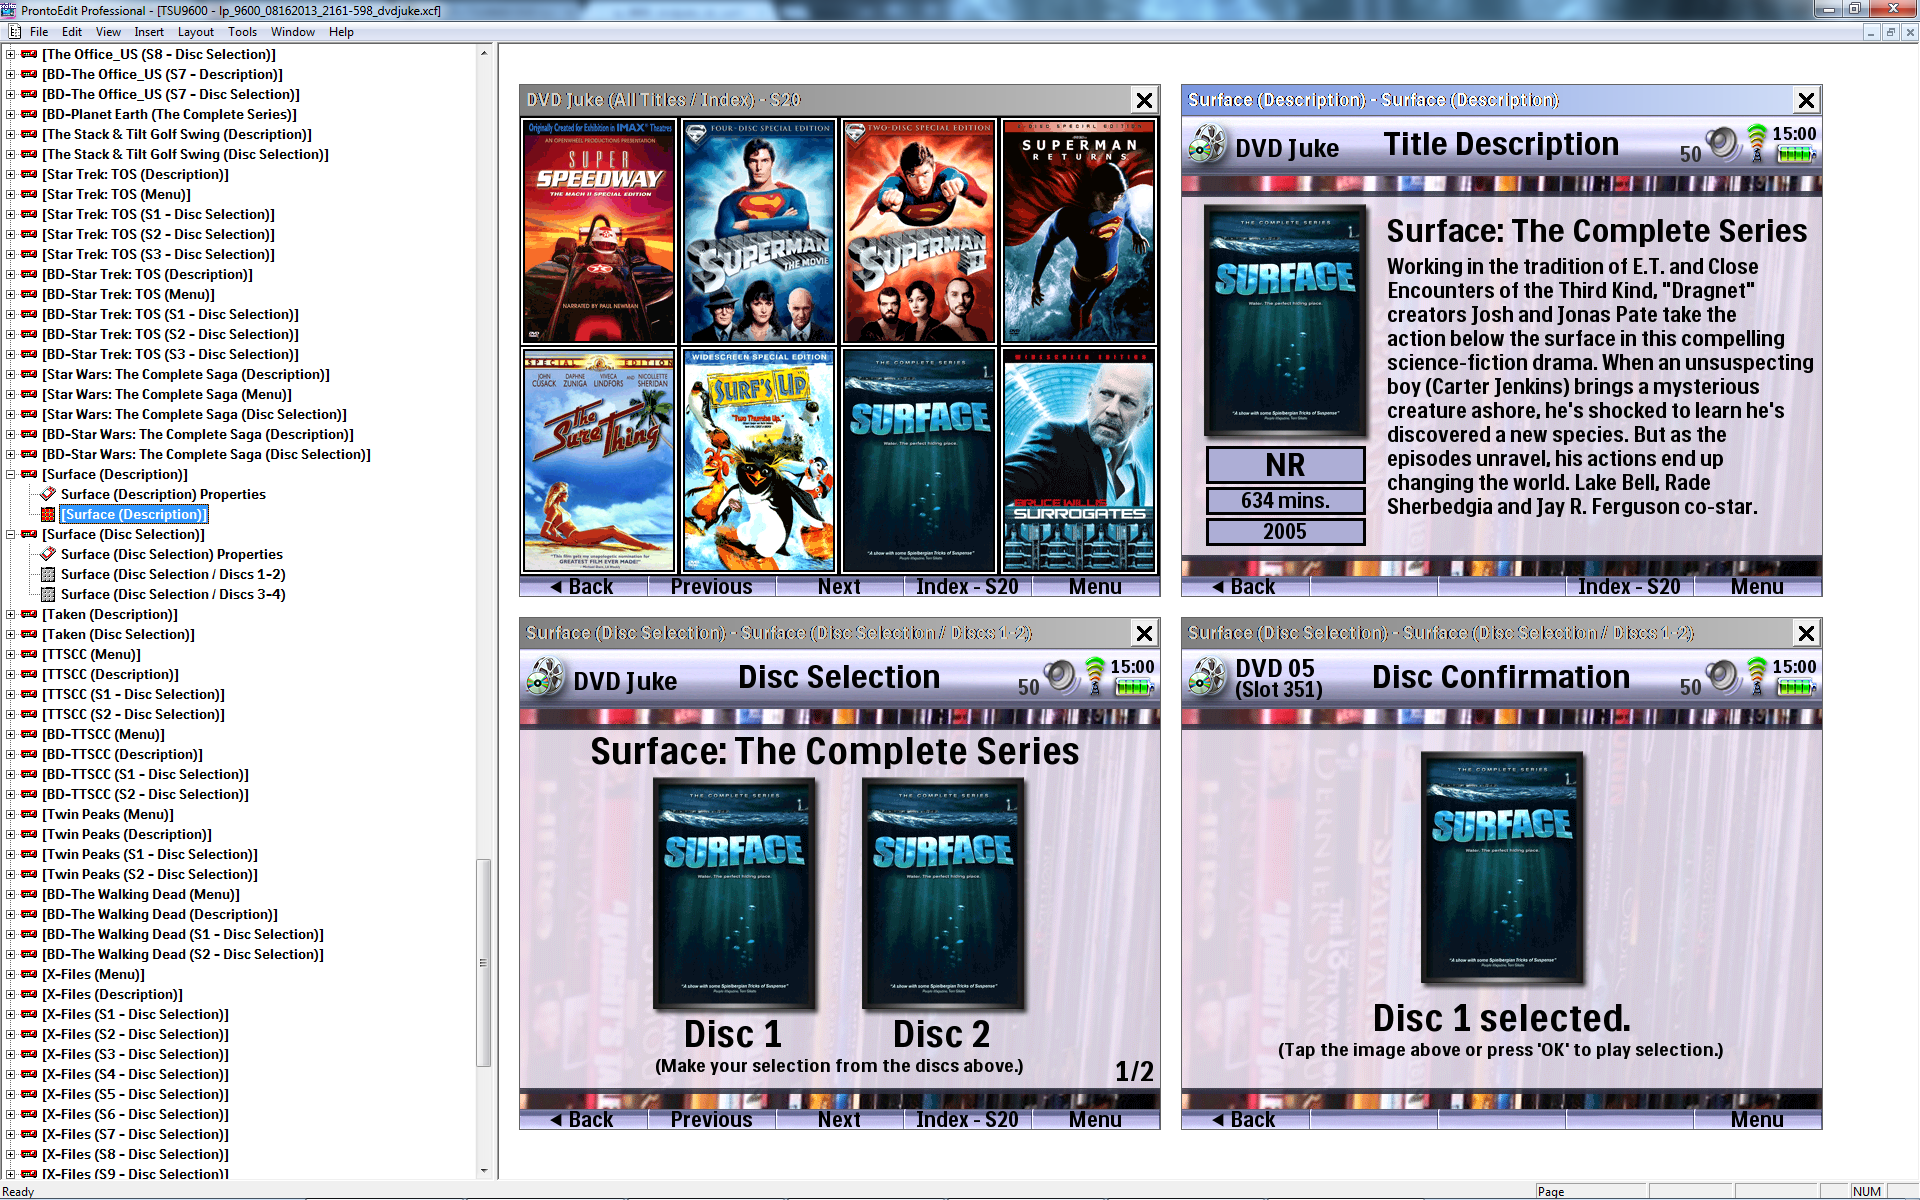Image resolution: width=1920 pixels, height=1200 pixels.
Task: Expand [TTSCC (Menu)] tree node
Action: pyautogui.click(x=10, y=654)
